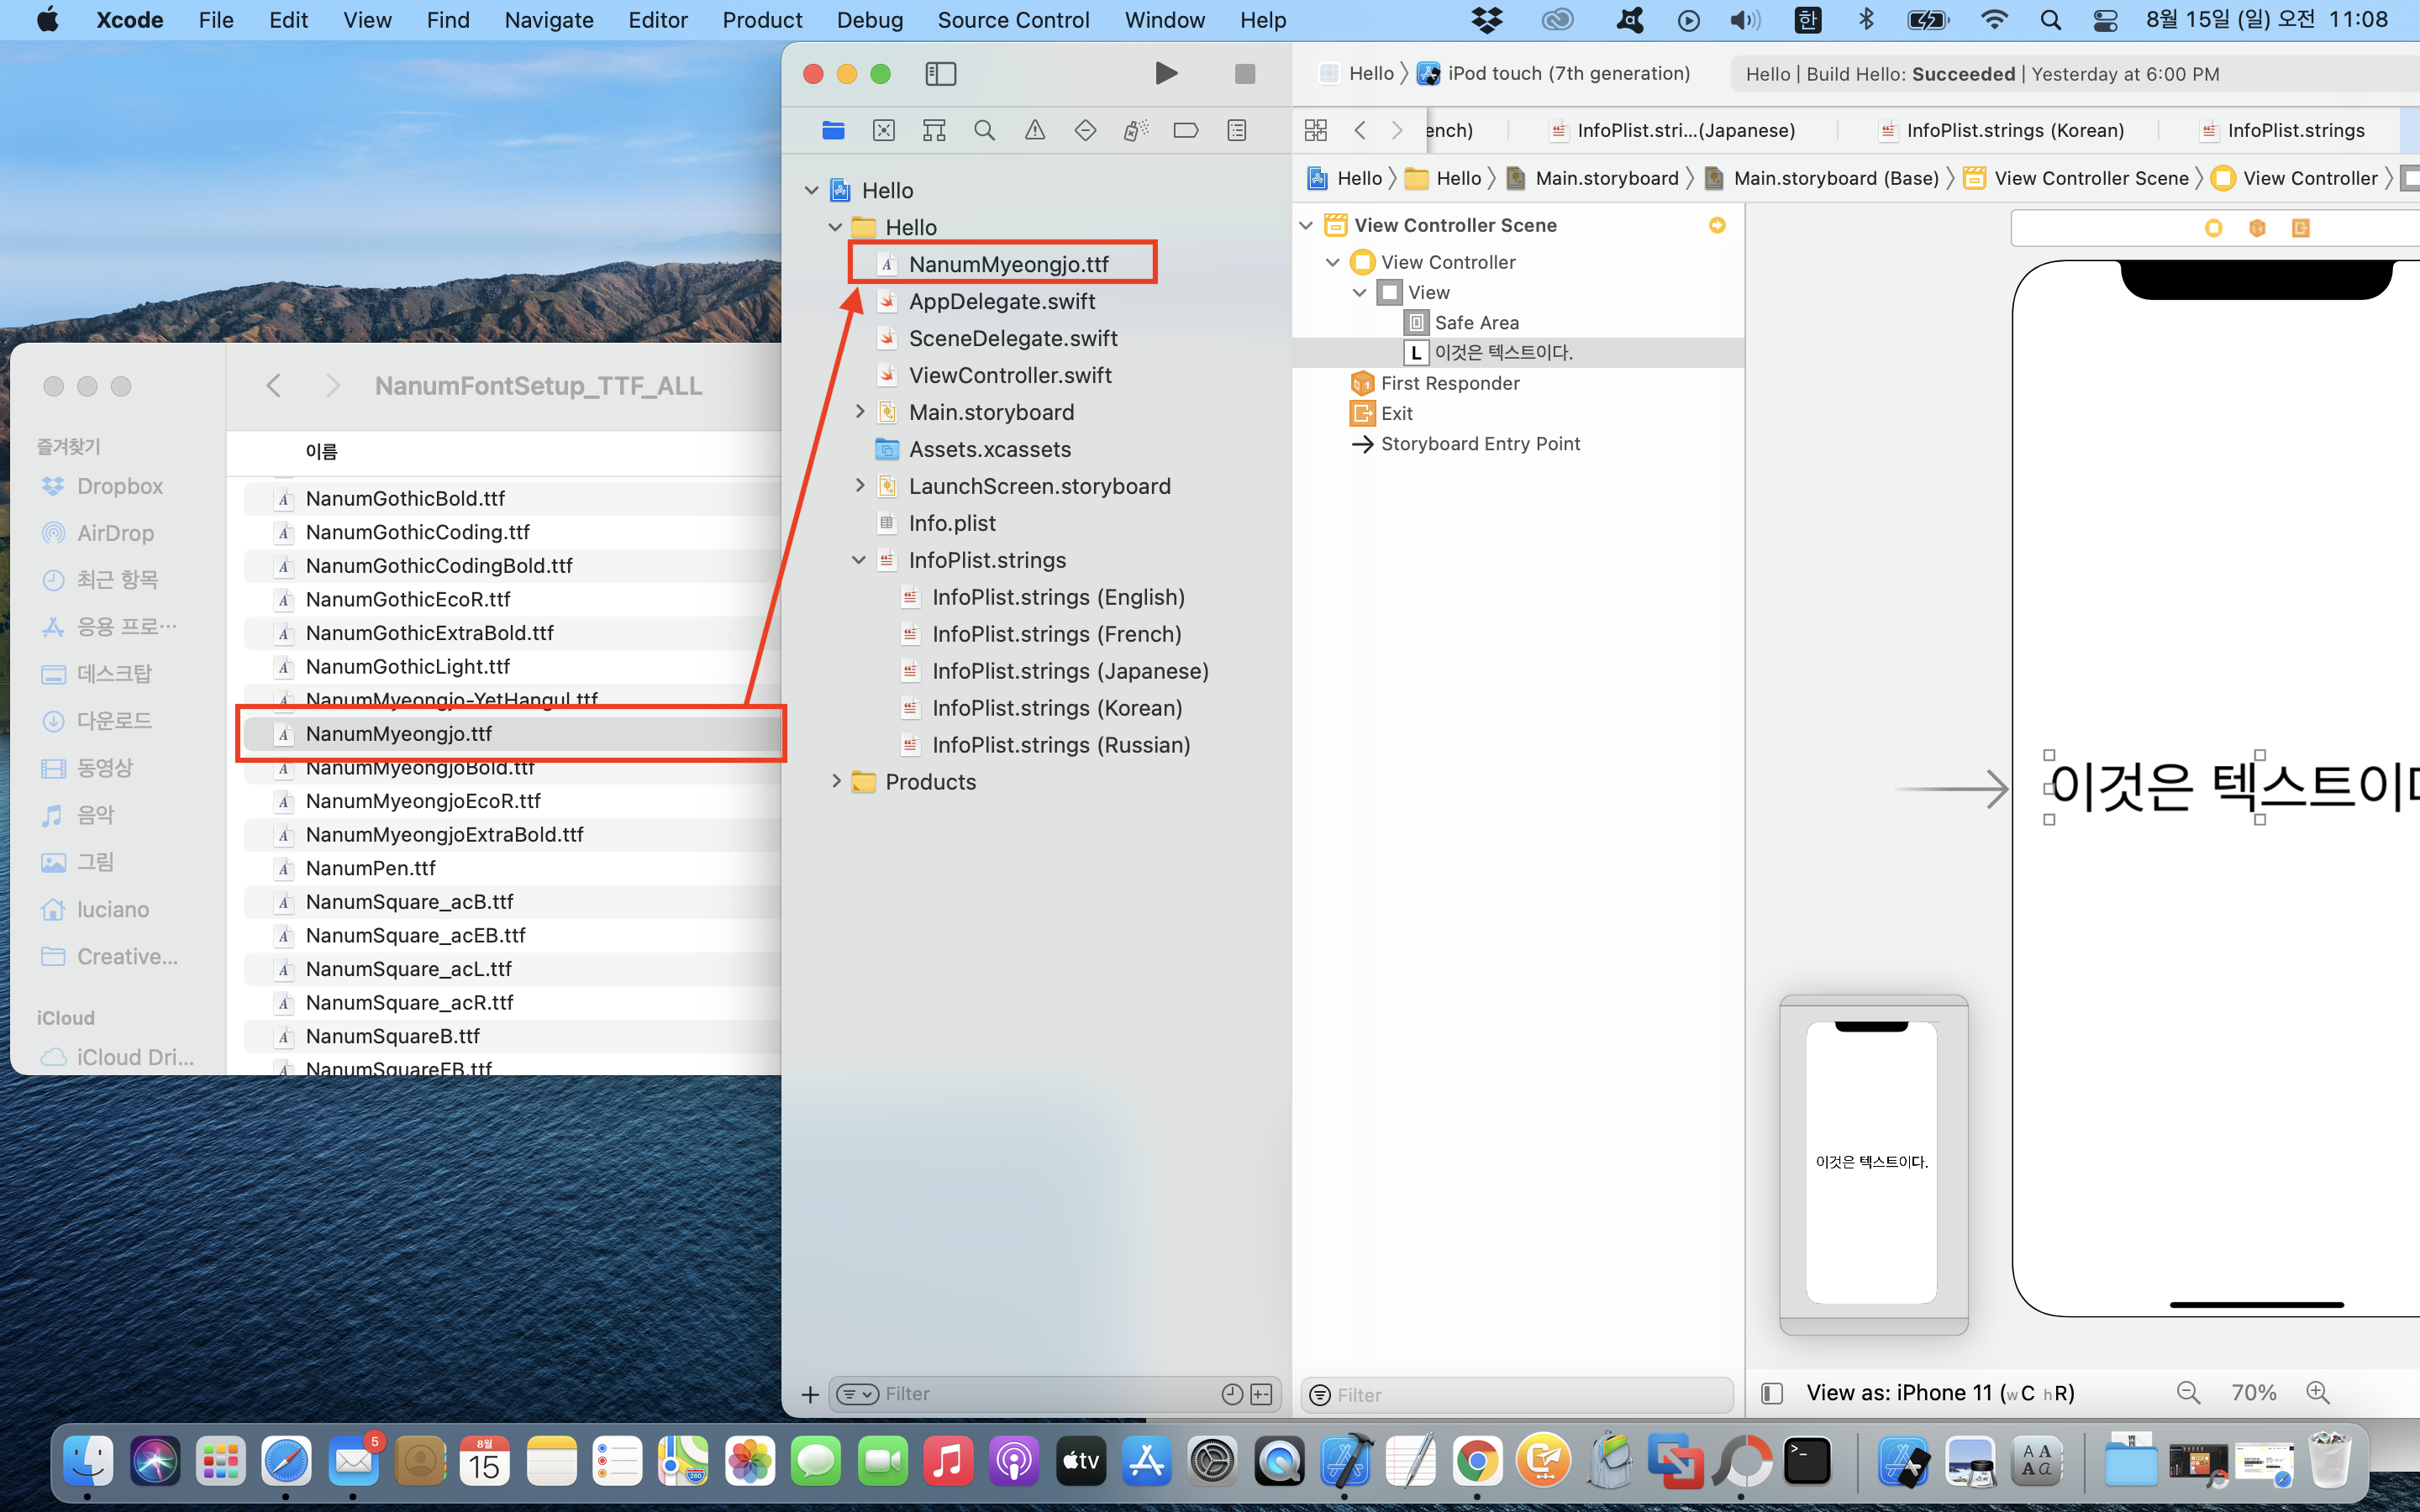Click the Zoom in magnifier on canvas
The width and height of the screenshot is (2420, 1512).
click(2317, 1393)
